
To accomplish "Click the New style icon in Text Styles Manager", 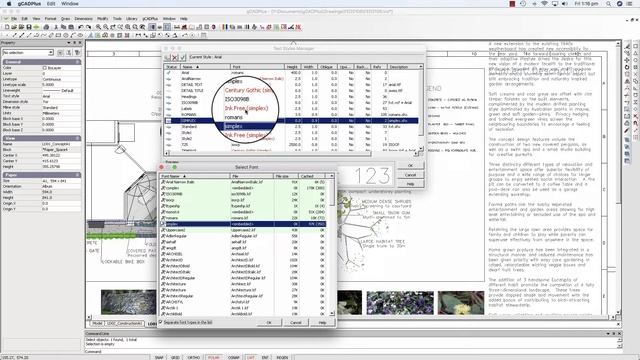I will coord(167,58).
